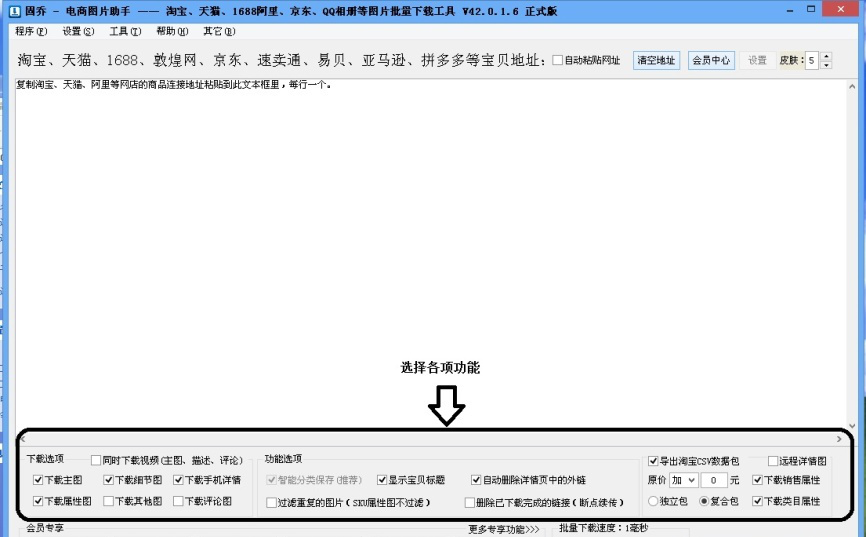Screen dimensions: 866x537
Task: Increase the 皮肤 value with the up arrow
Action: pos(826,56)
